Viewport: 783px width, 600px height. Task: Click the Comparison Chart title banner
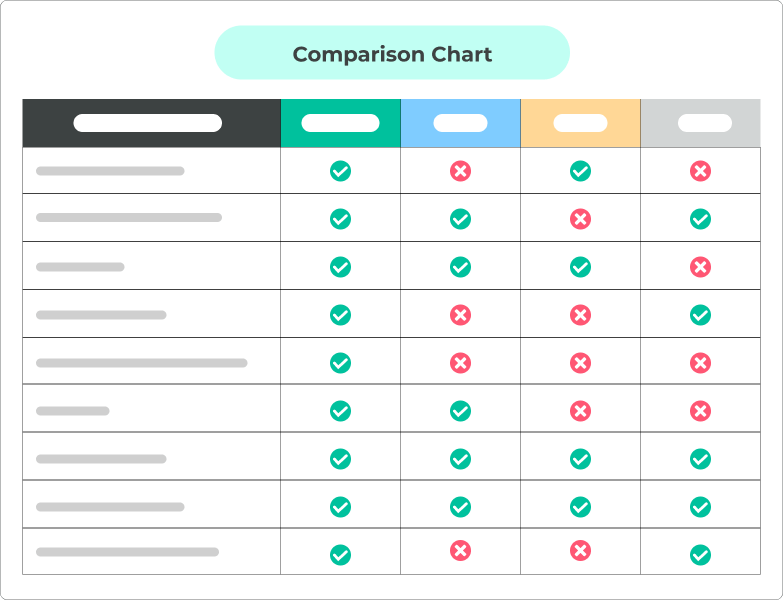[392, 53]
